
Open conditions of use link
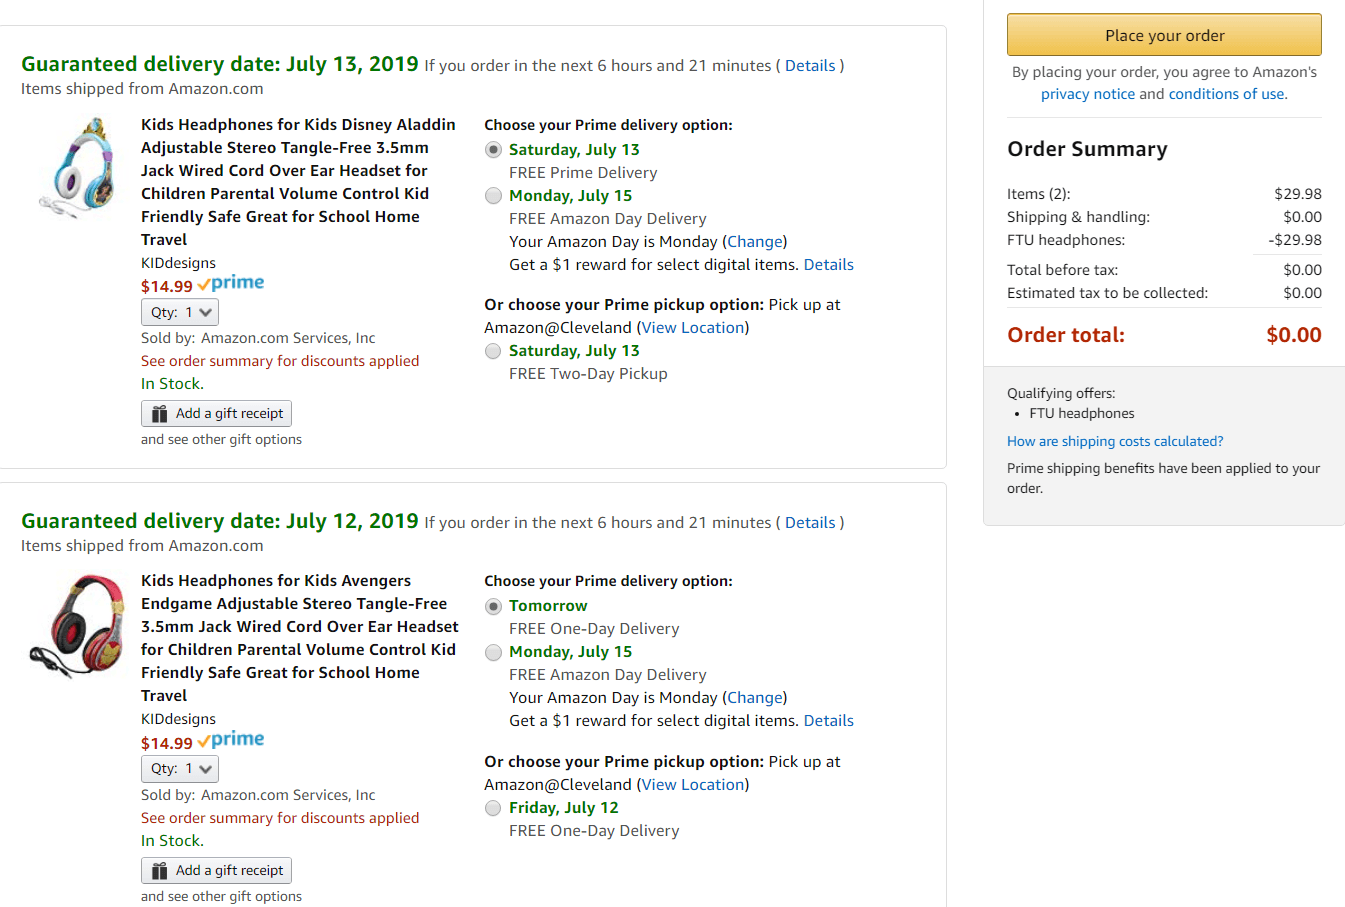coord(1226,94)
